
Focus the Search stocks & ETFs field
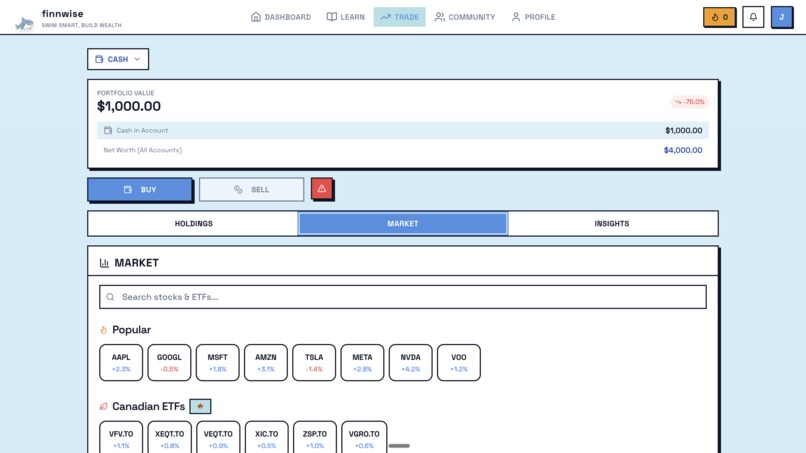click(402, 297)
